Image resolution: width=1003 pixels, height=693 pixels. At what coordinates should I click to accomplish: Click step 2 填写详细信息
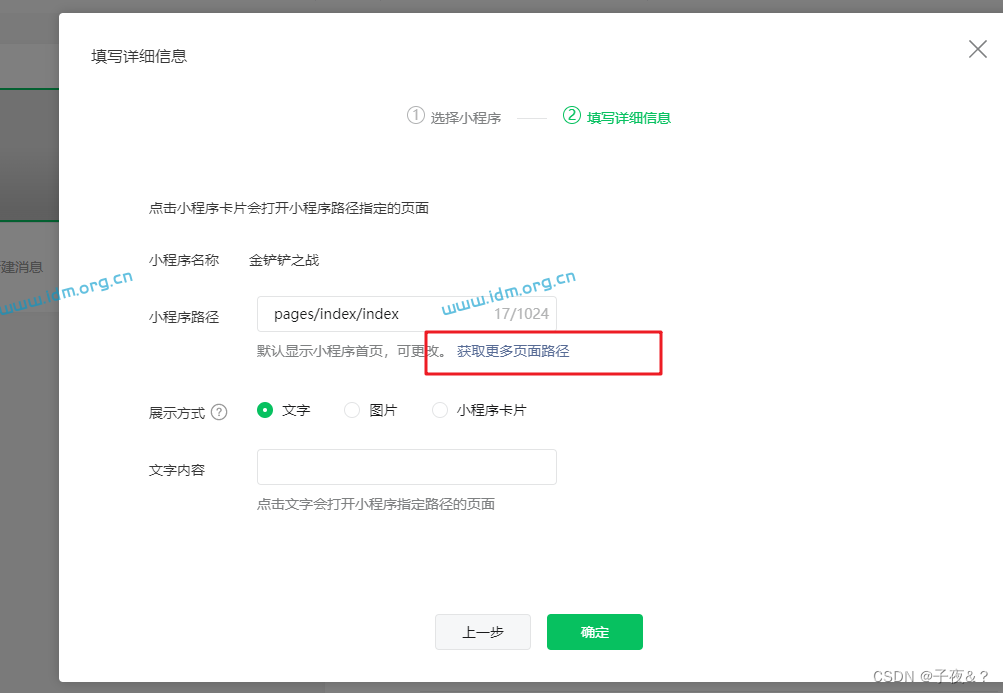coord(617,117)
